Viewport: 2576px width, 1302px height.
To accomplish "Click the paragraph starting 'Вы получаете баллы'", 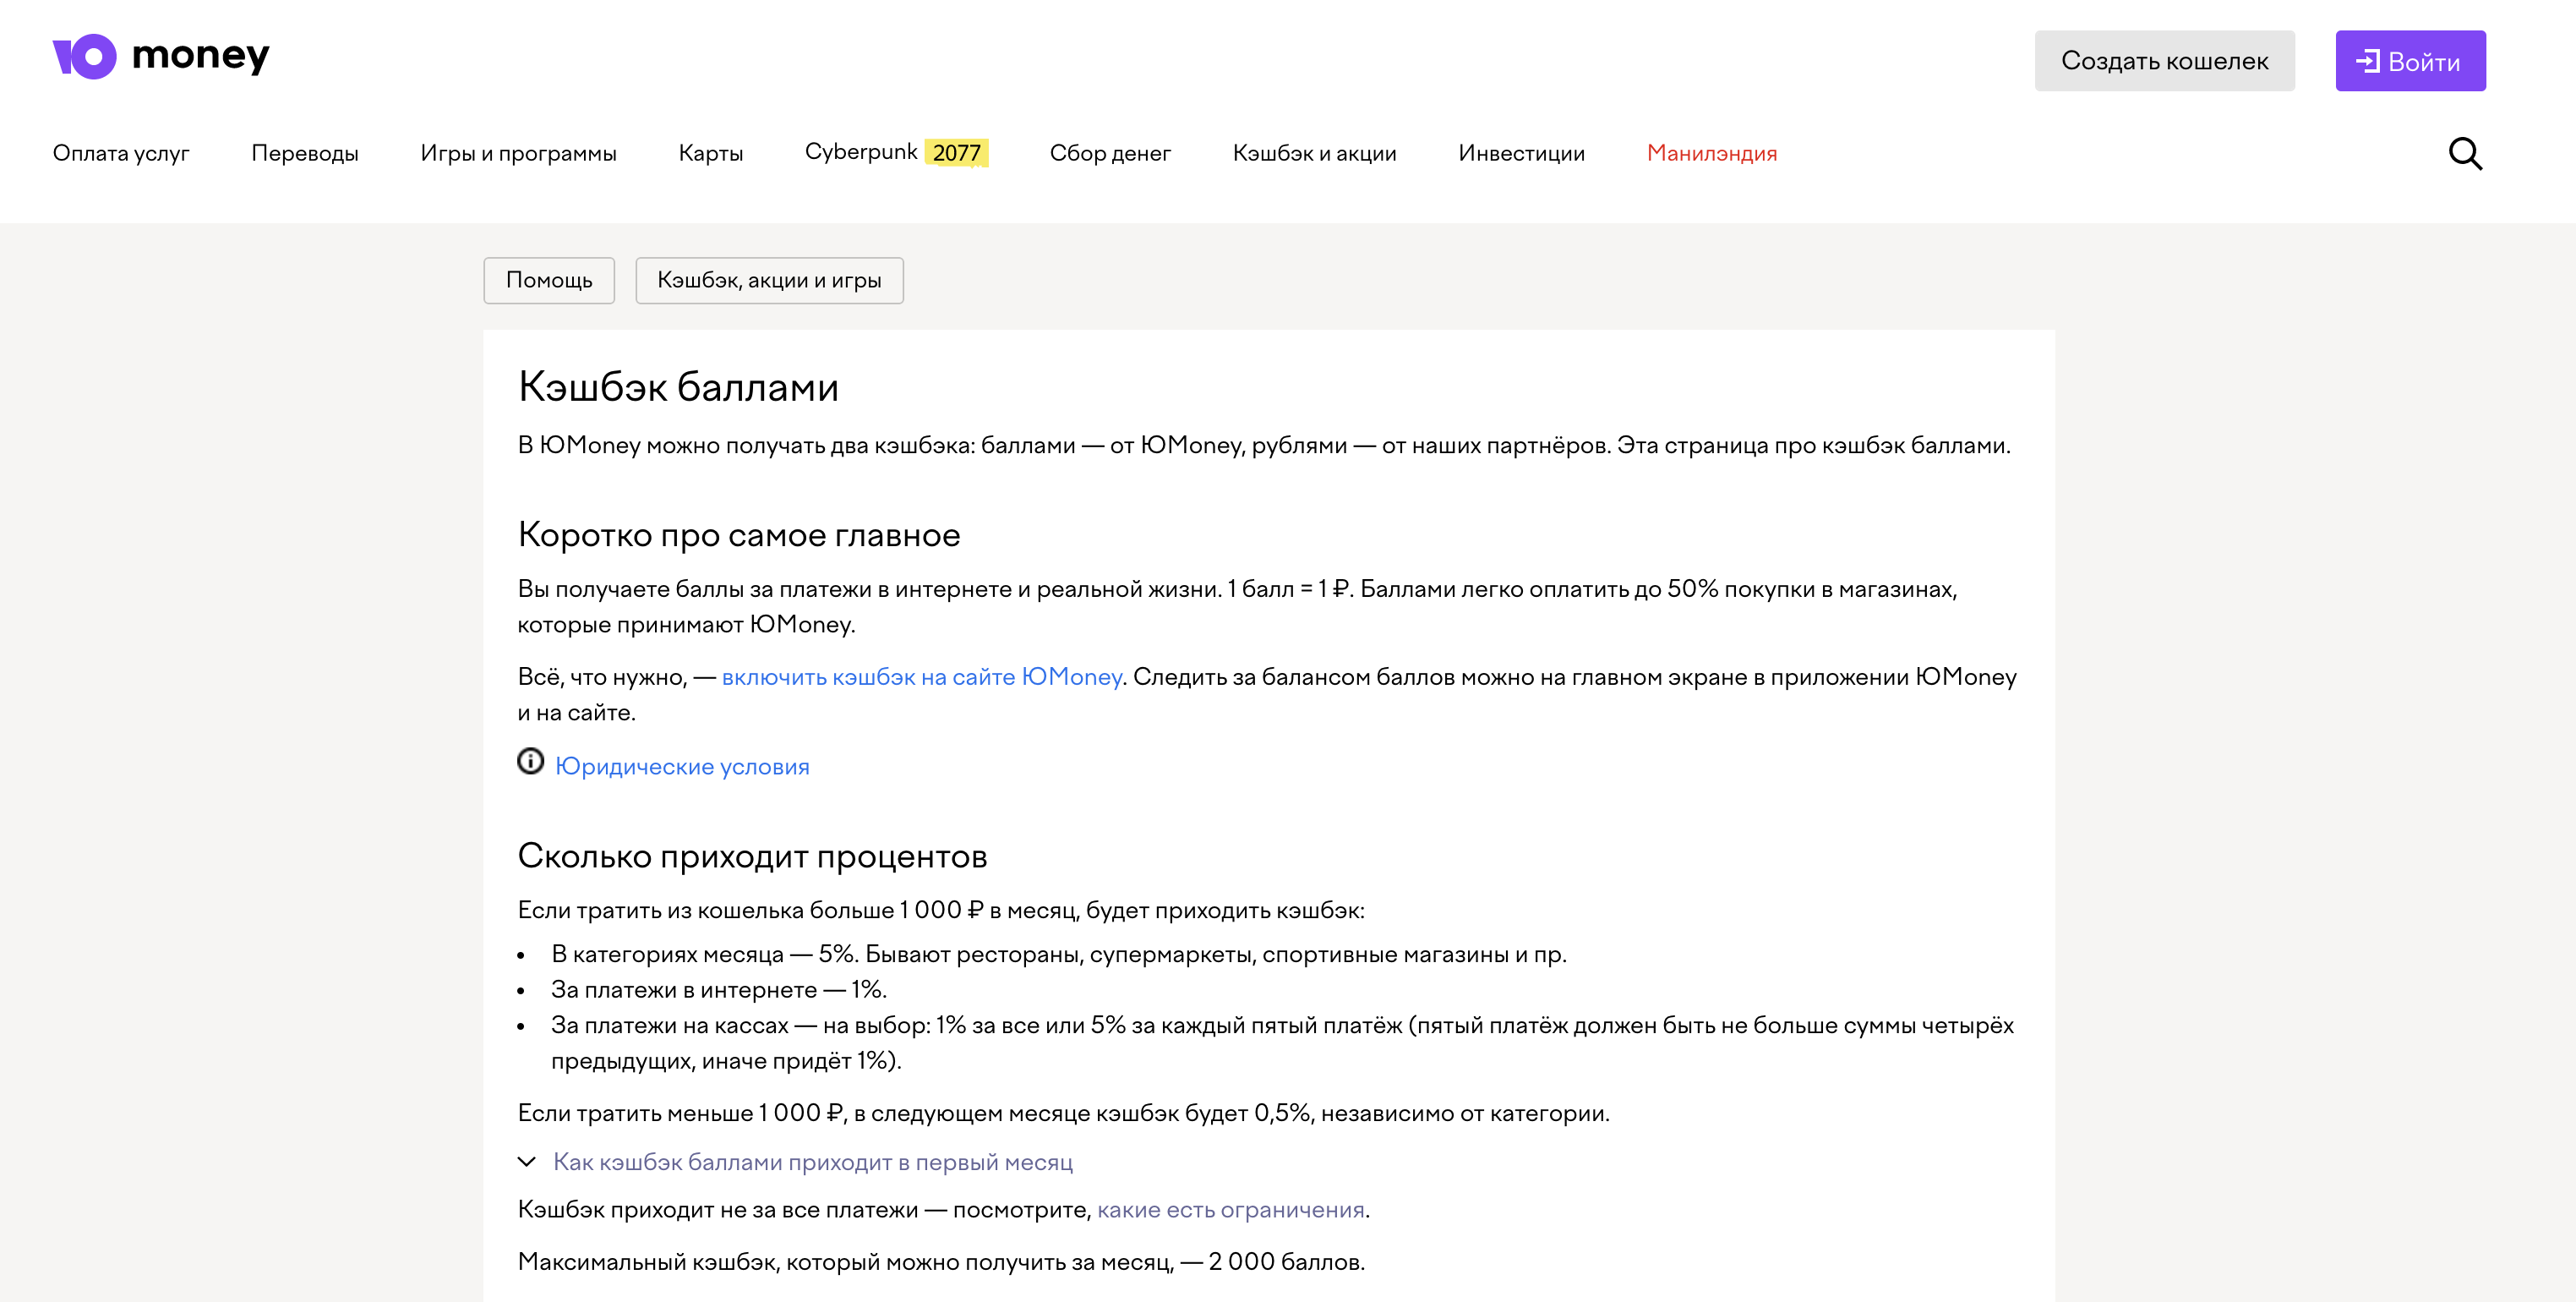I will (1237, 606).
